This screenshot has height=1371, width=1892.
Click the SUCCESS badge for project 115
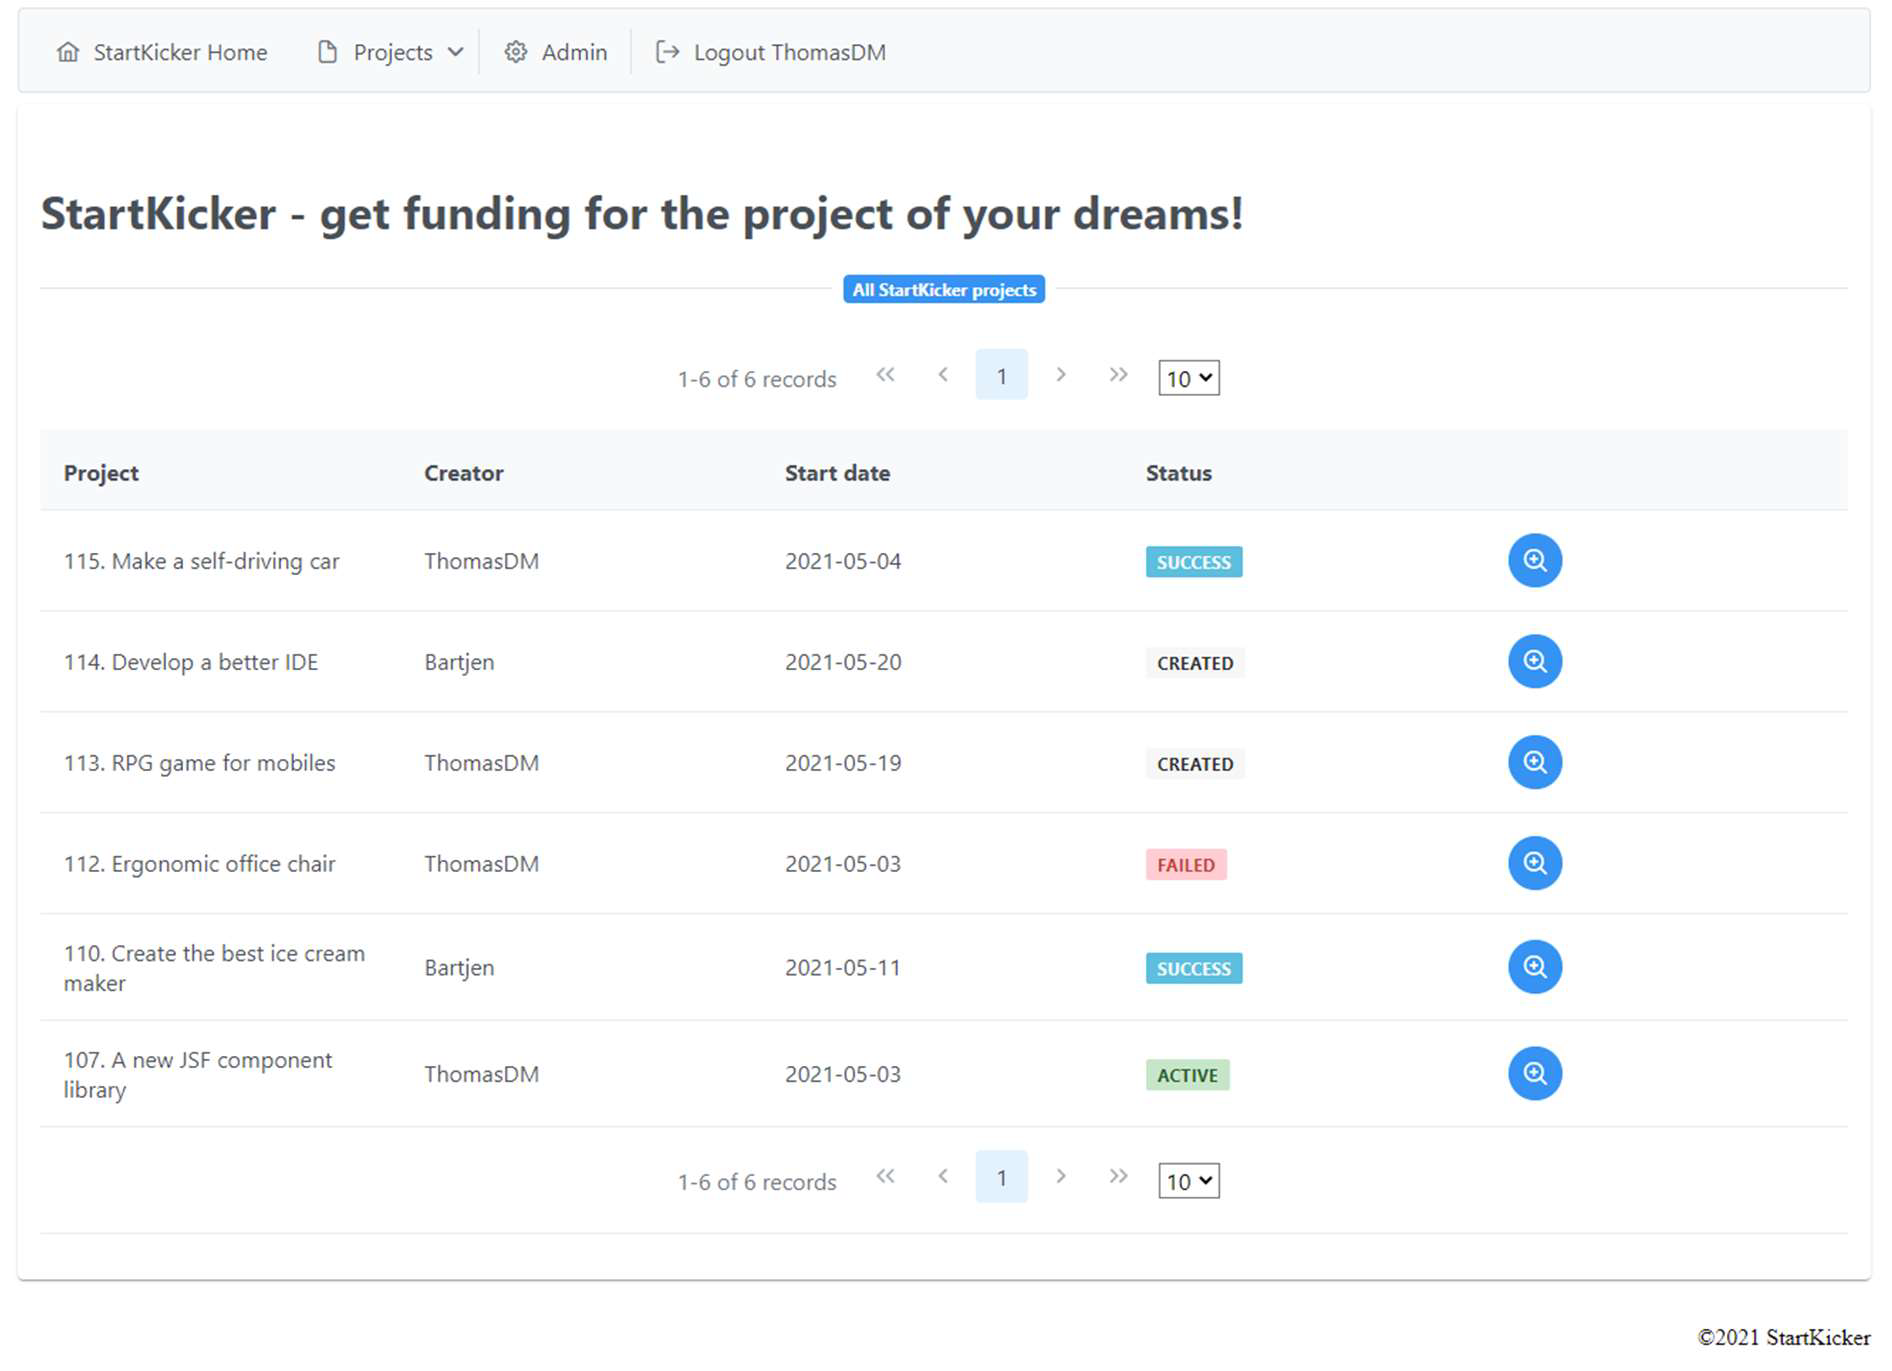[1194, 562]
